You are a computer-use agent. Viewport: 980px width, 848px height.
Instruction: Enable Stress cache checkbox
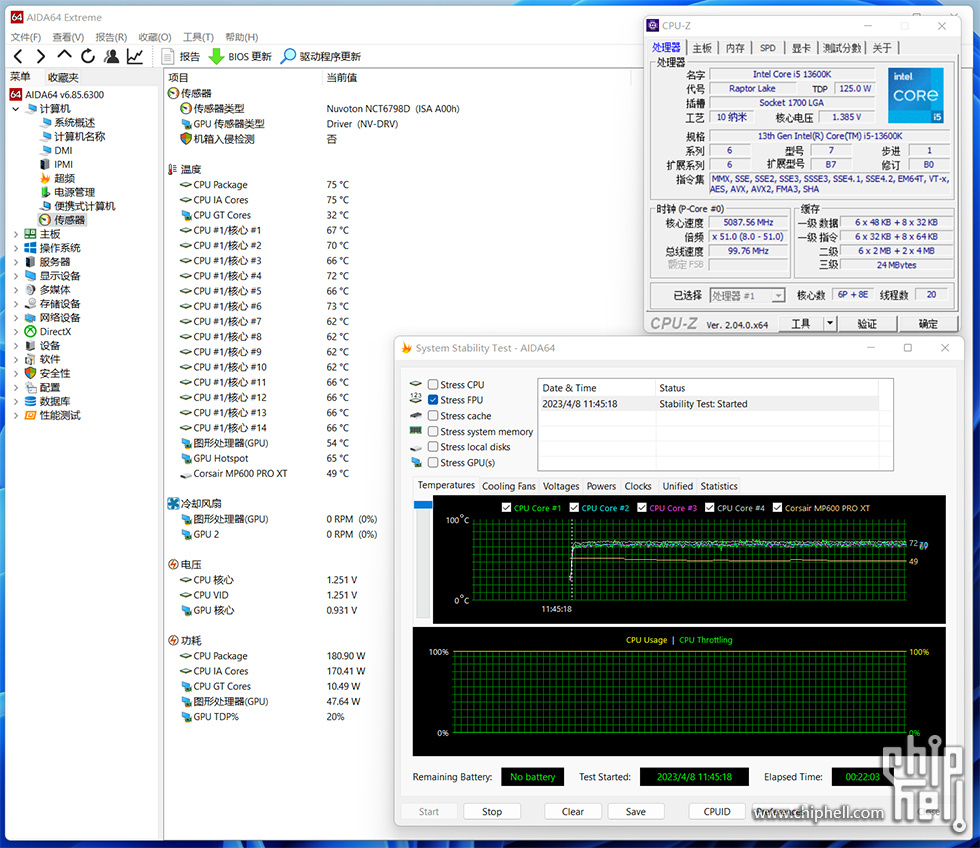(x=432, y=416)
